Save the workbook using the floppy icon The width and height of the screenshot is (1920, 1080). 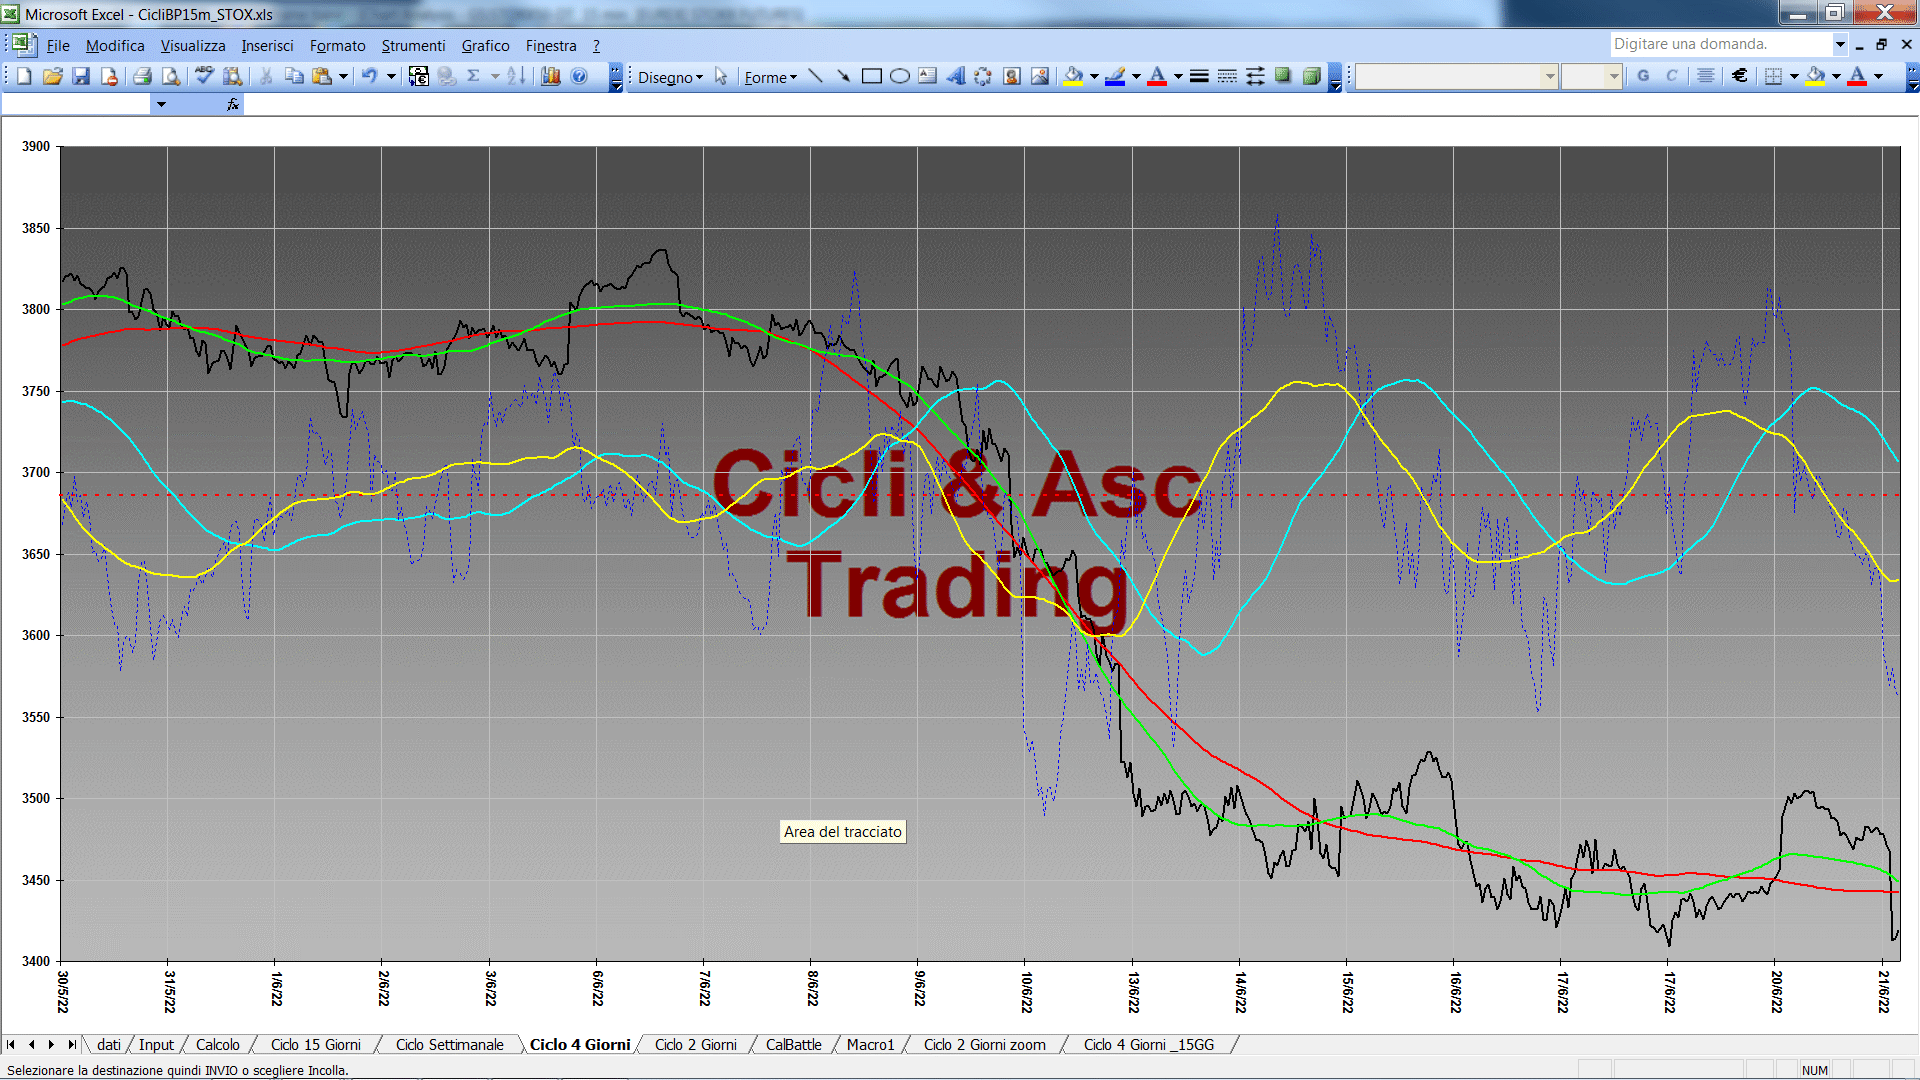pyautogui.click(x=81, y=76)
